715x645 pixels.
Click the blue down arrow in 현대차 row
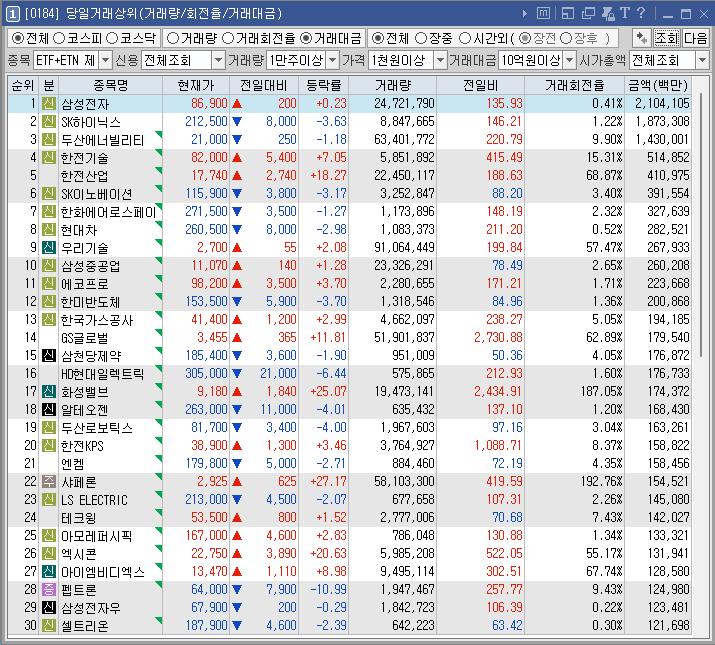coord(237,229)
